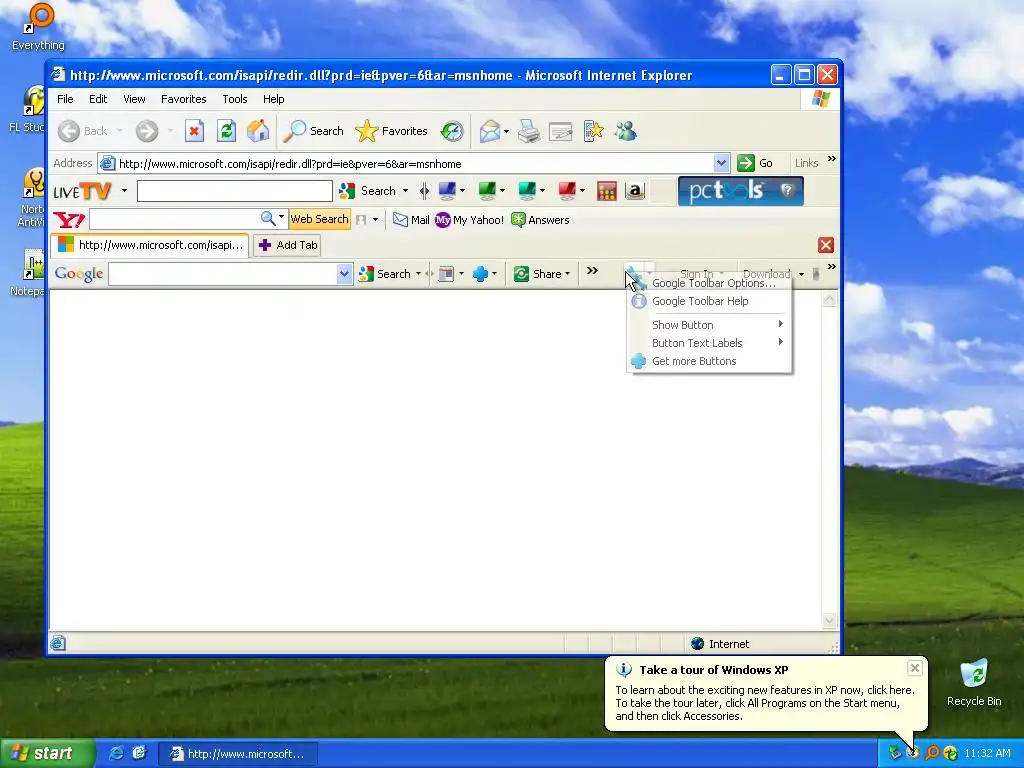Expand the Google search box dropdown
Screen dimensions: 1024x768
click(344, 274)
